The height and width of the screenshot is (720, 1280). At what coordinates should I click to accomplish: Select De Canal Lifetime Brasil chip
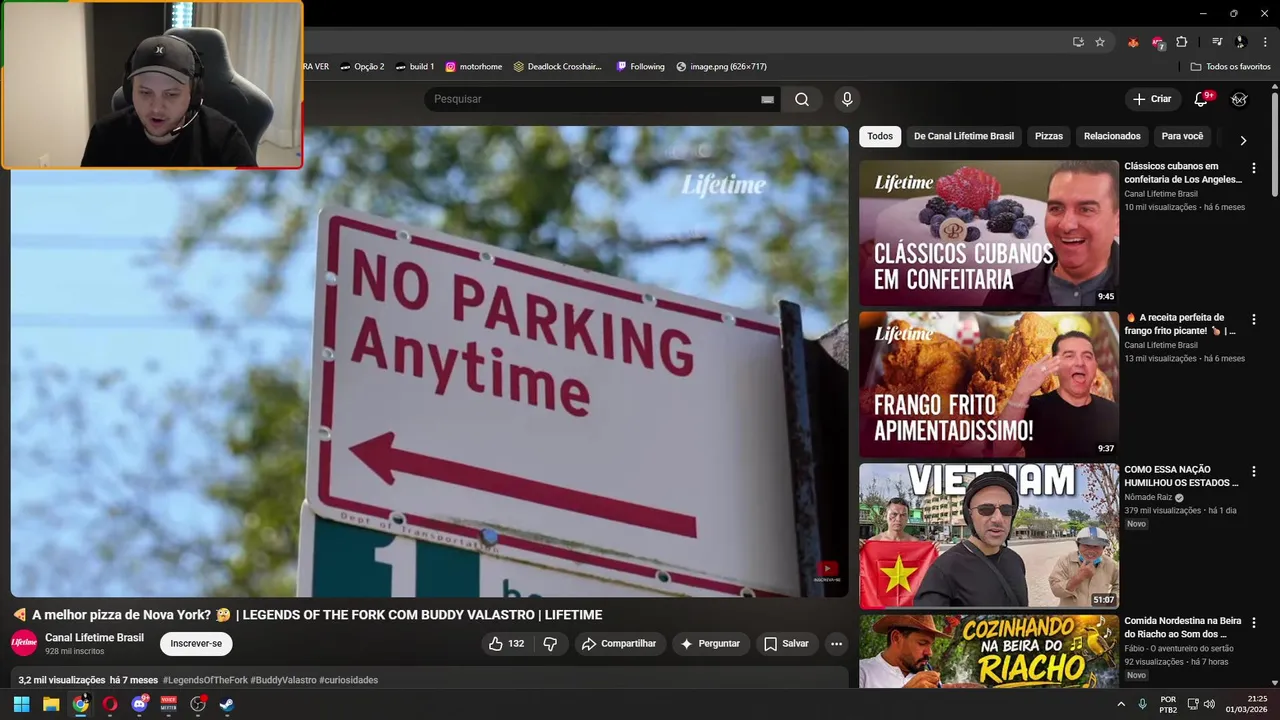tap(964, 136)
